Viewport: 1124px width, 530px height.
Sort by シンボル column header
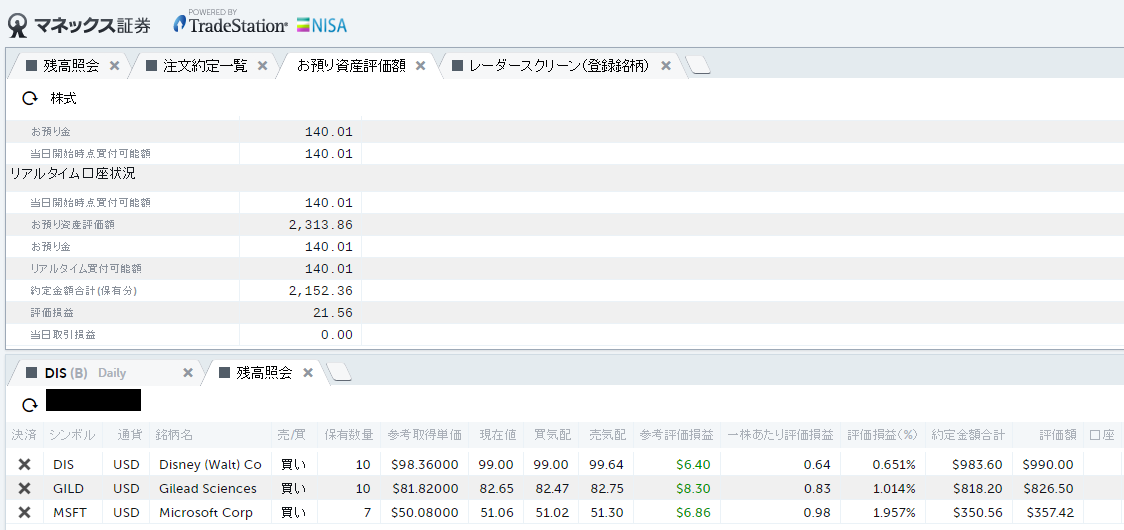72,435
